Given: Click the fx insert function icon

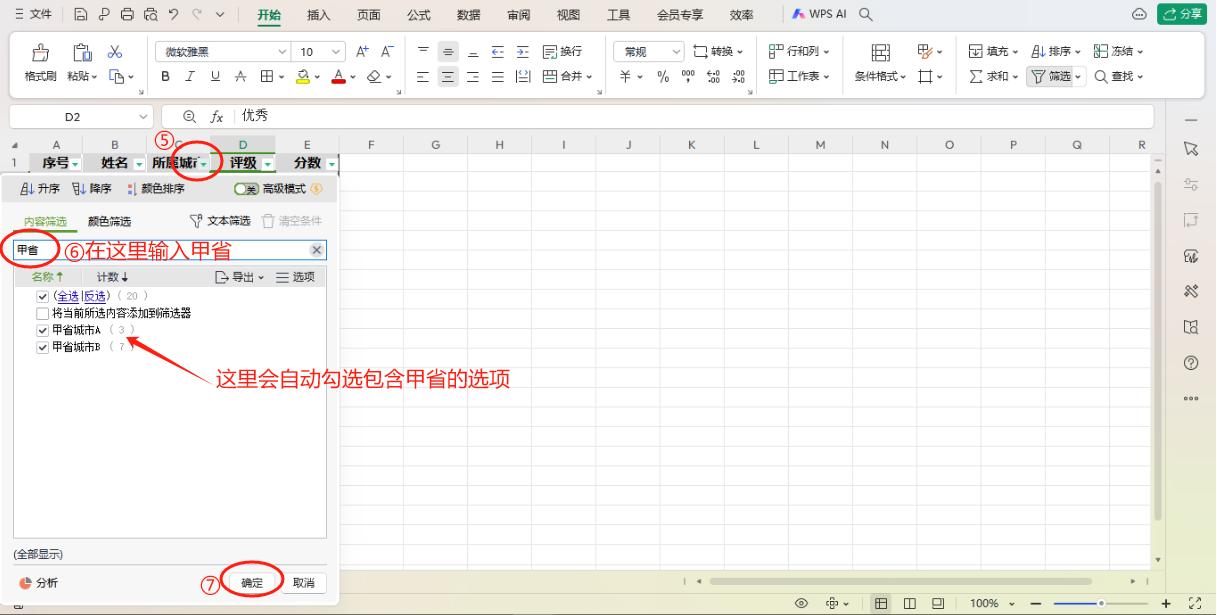Looking at the screenshot, I should coord(216,117).
